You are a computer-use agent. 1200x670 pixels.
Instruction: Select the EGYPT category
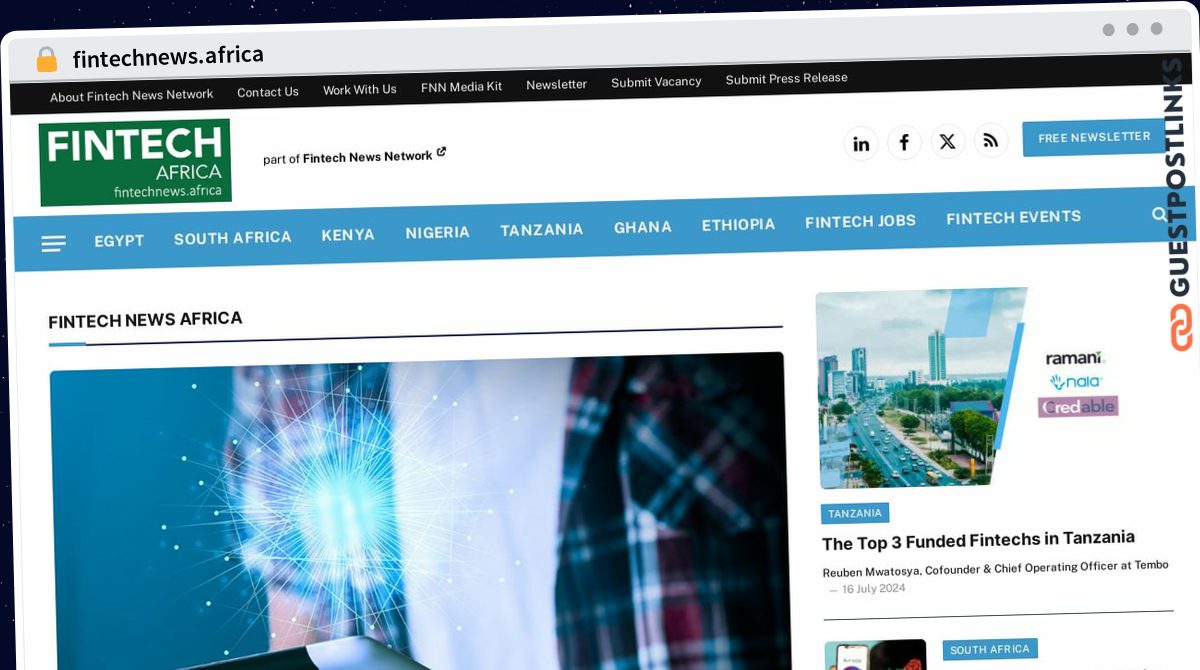pos(119,241)
